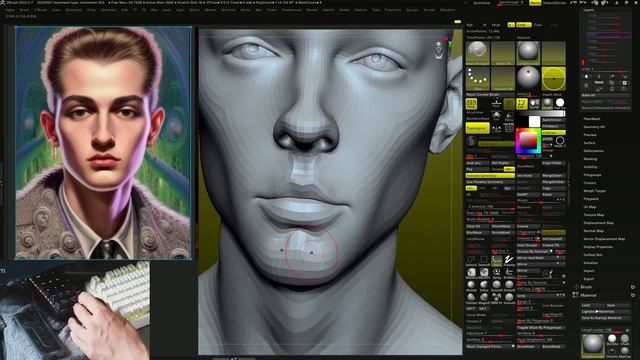Viewport: 640px width, 360px height.
Task: Click the BlurMask button
Action: (x=478, y=232)
